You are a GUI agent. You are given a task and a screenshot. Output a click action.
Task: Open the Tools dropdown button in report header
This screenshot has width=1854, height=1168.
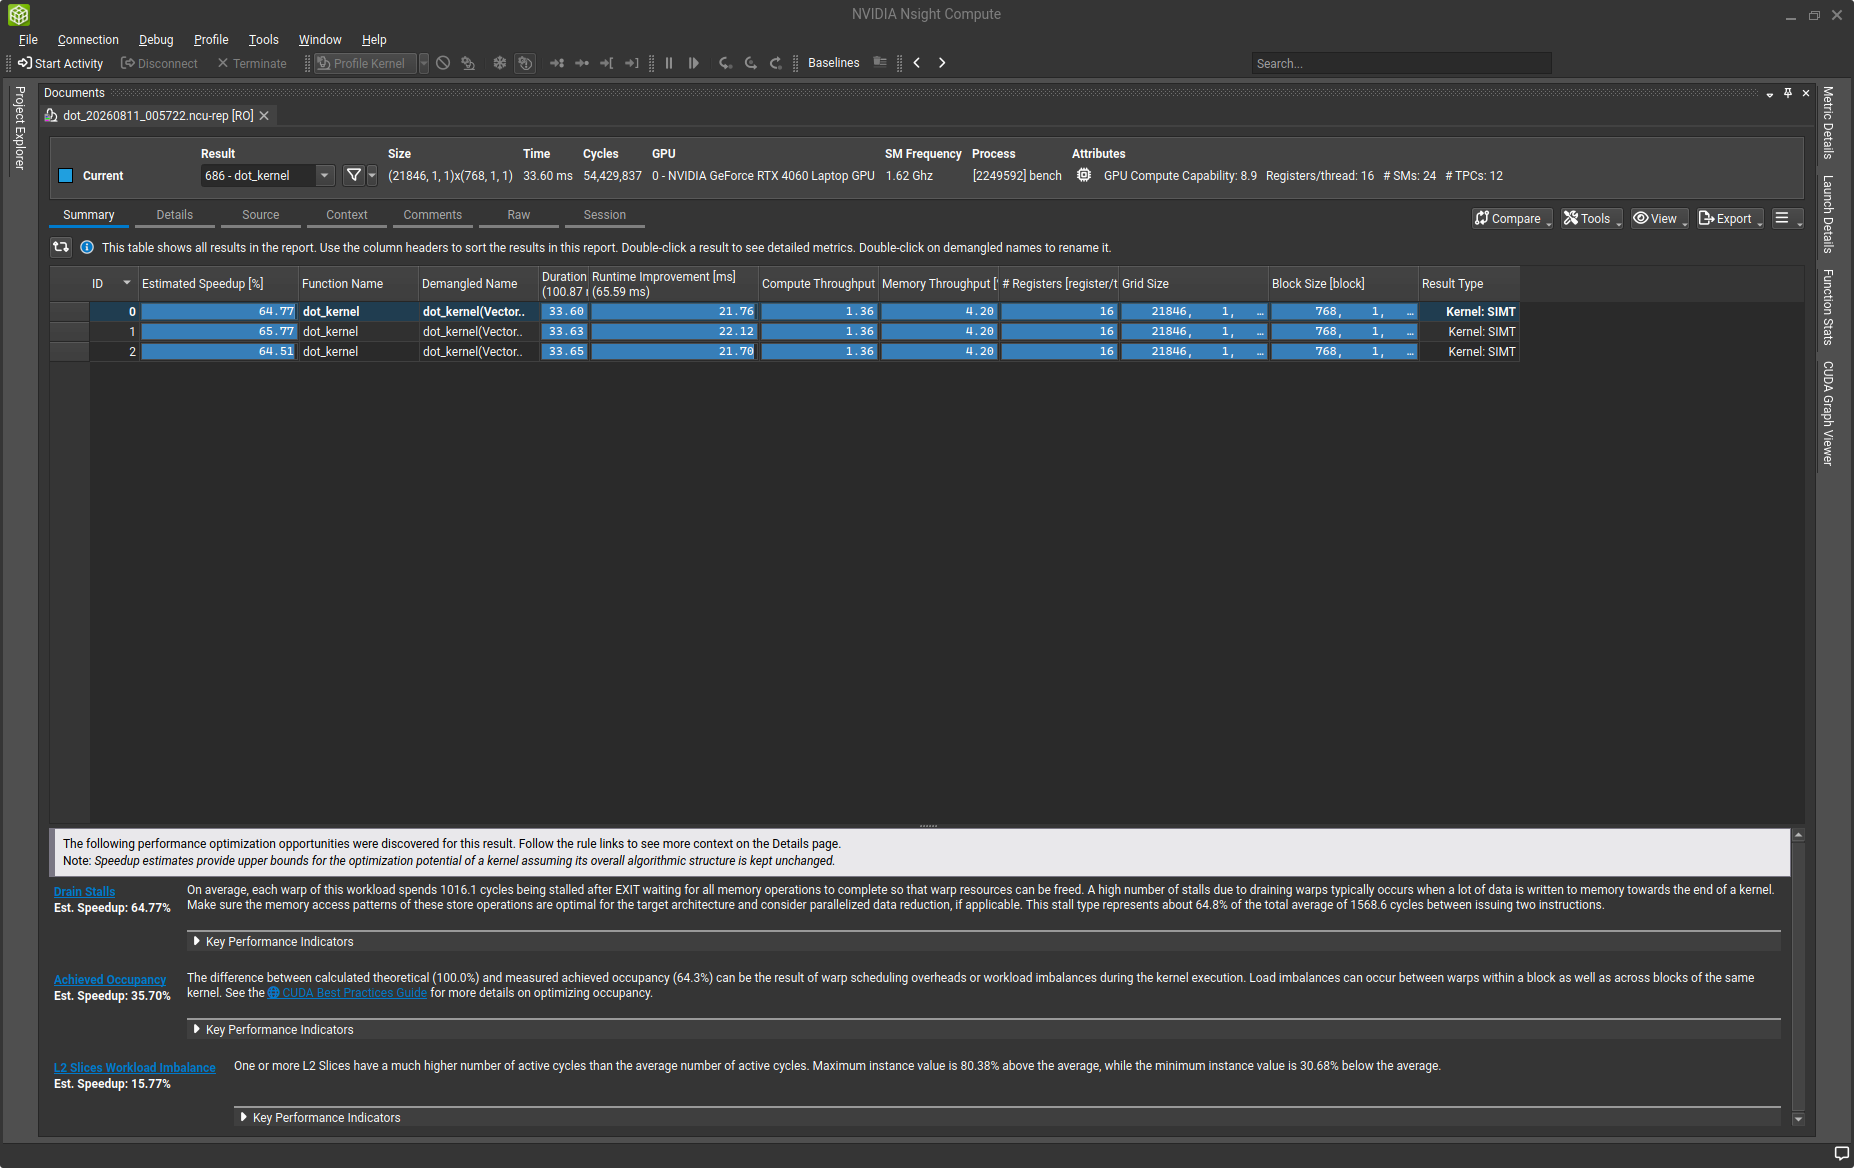pos(1591,218)
